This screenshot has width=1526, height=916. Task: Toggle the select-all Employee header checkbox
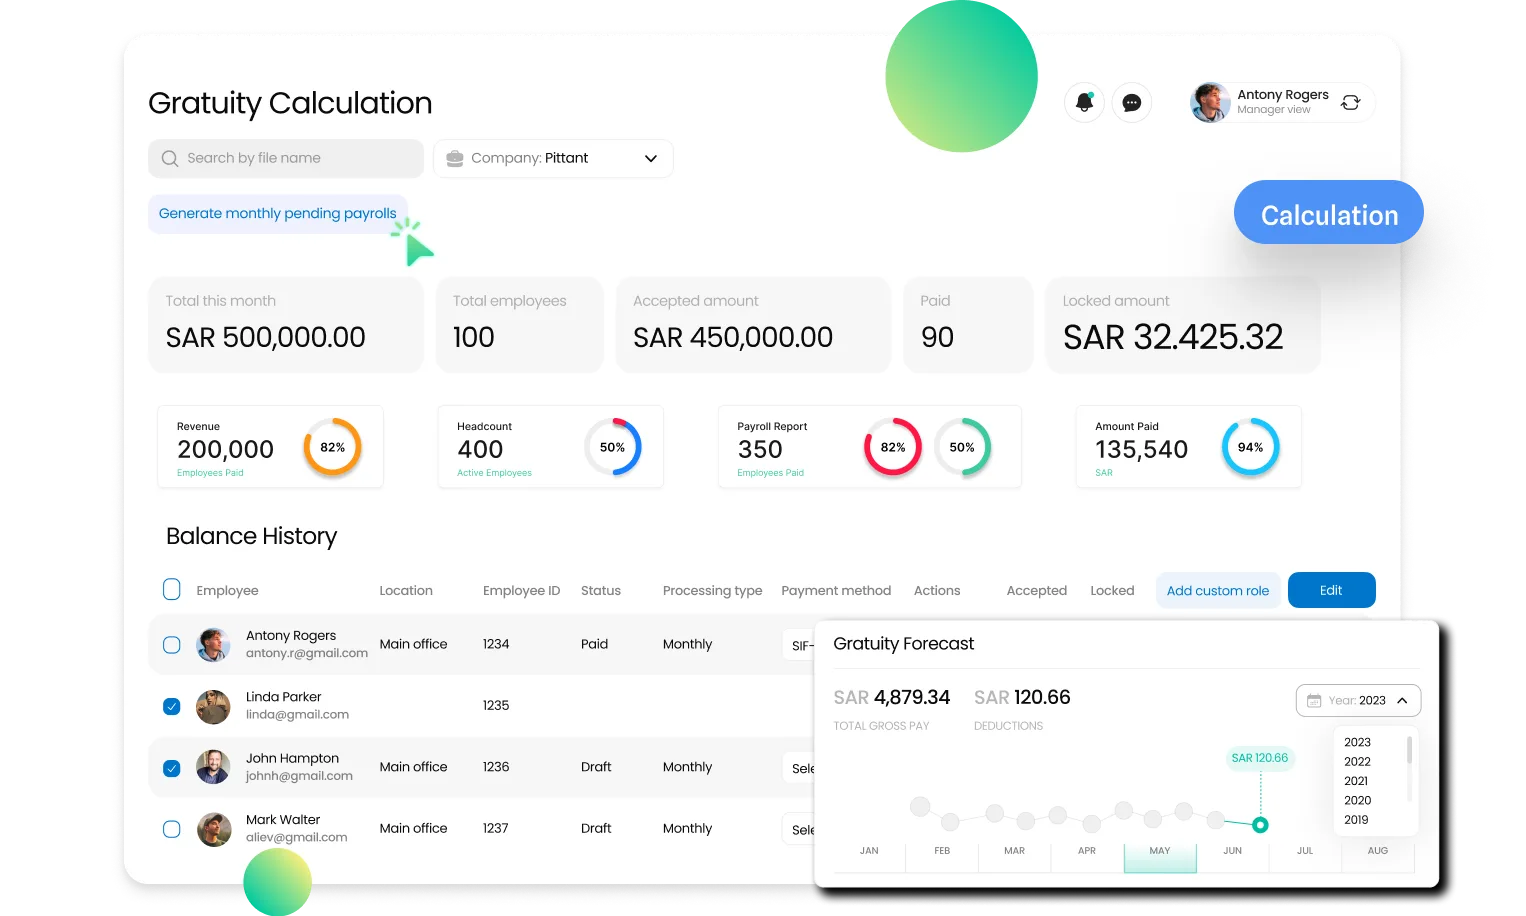[x=172, y=590]
